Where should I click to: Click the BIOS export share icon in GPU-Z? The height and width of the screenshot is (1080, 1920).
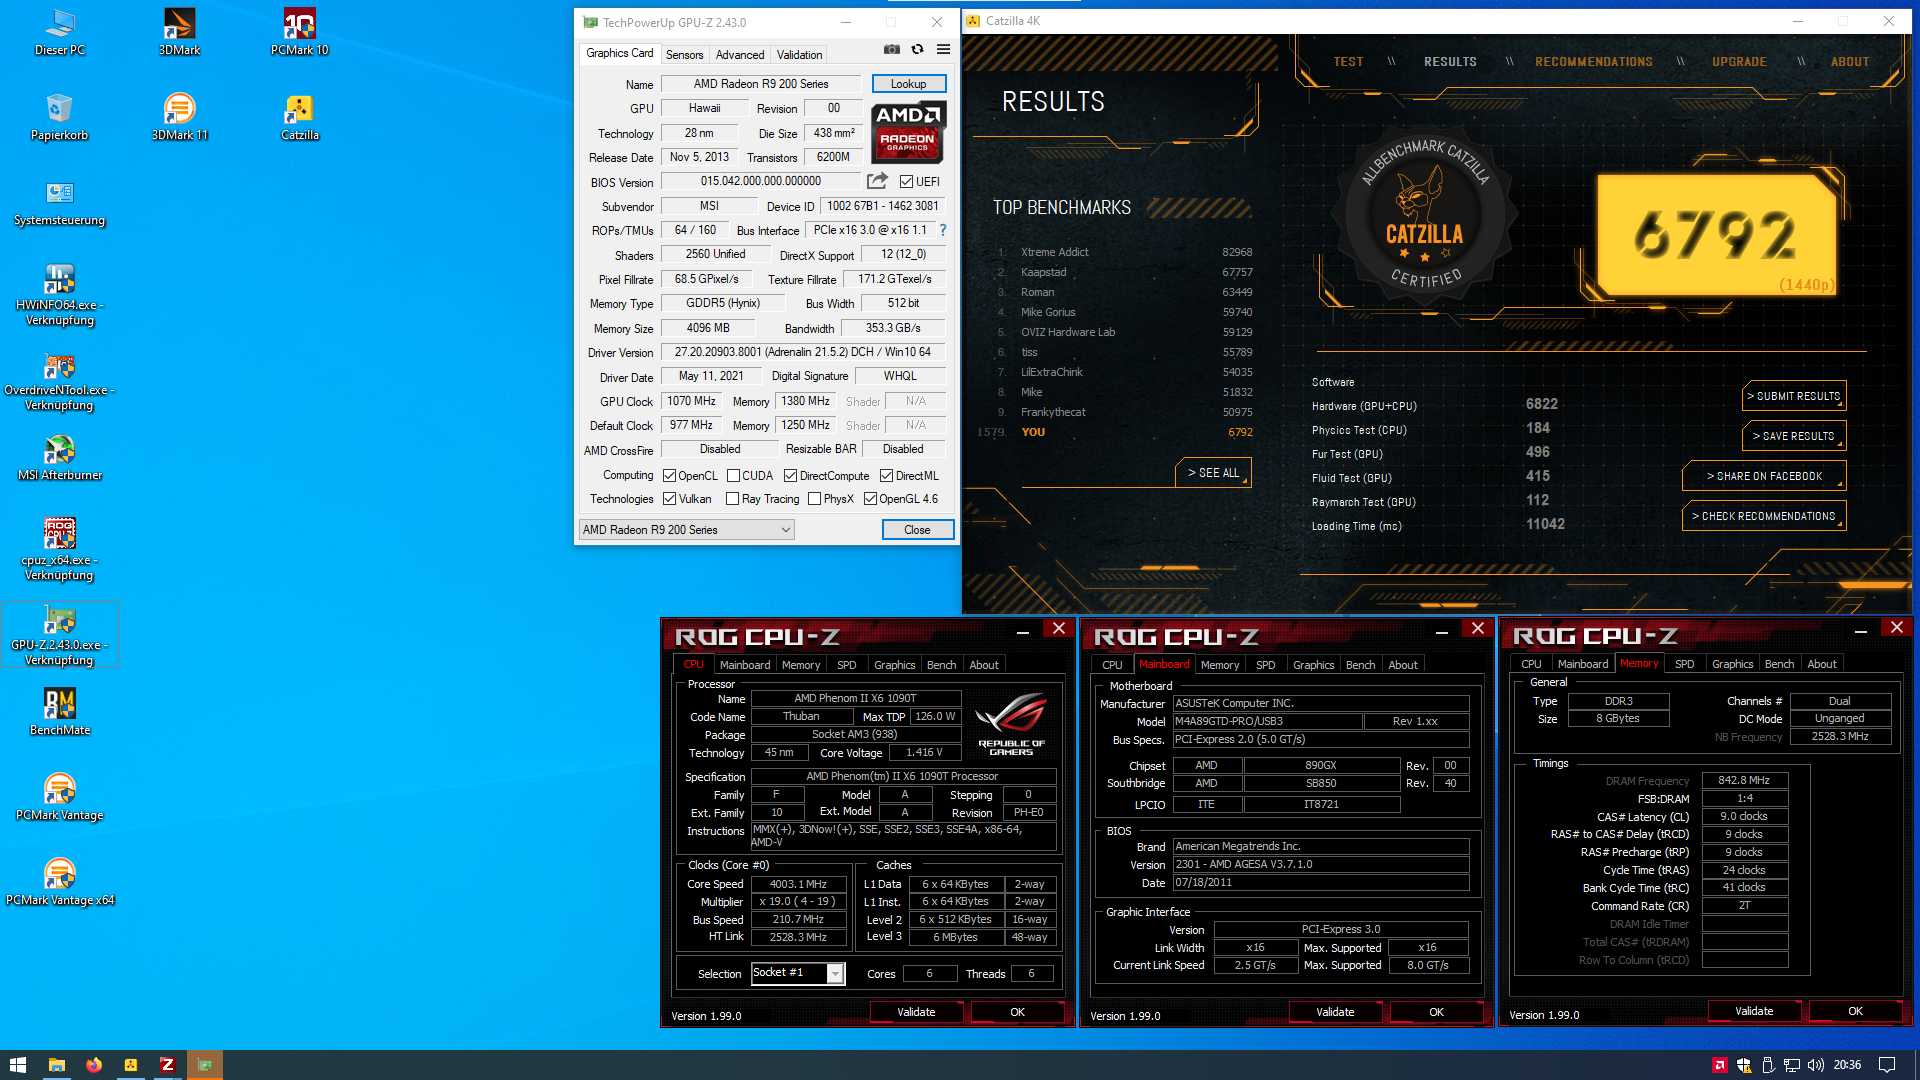(877, 181)
